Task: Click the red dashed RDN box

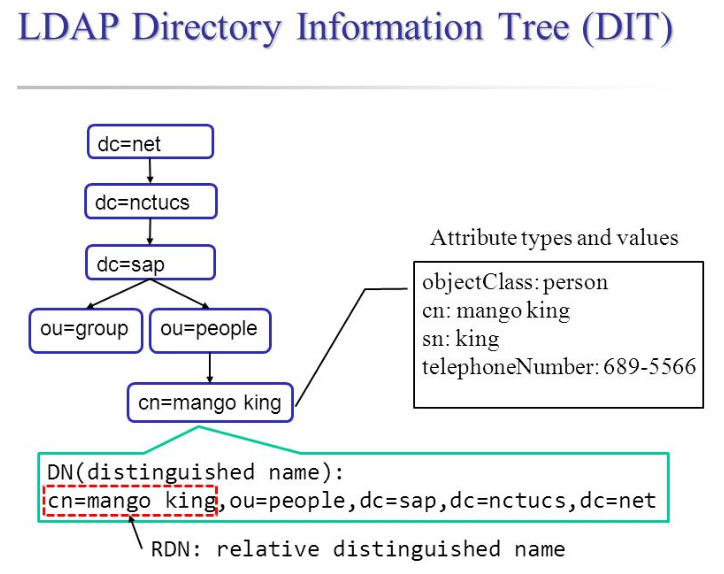Action: [131, 500]
